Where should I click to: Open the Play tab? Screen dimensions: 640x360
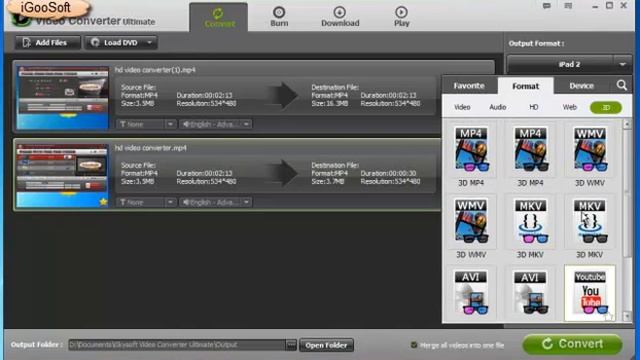point(401,17)
